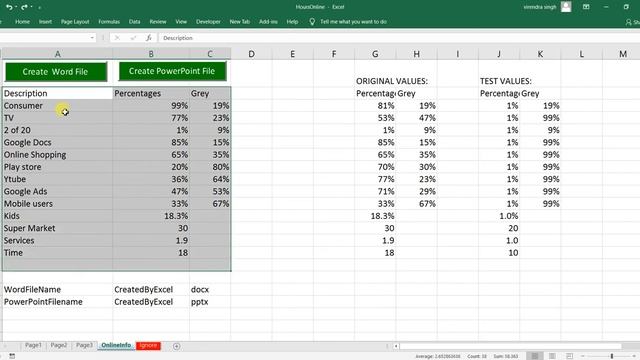
Task: Switch to the Page1 sheet tab
Action: click(x=33, y=345)
